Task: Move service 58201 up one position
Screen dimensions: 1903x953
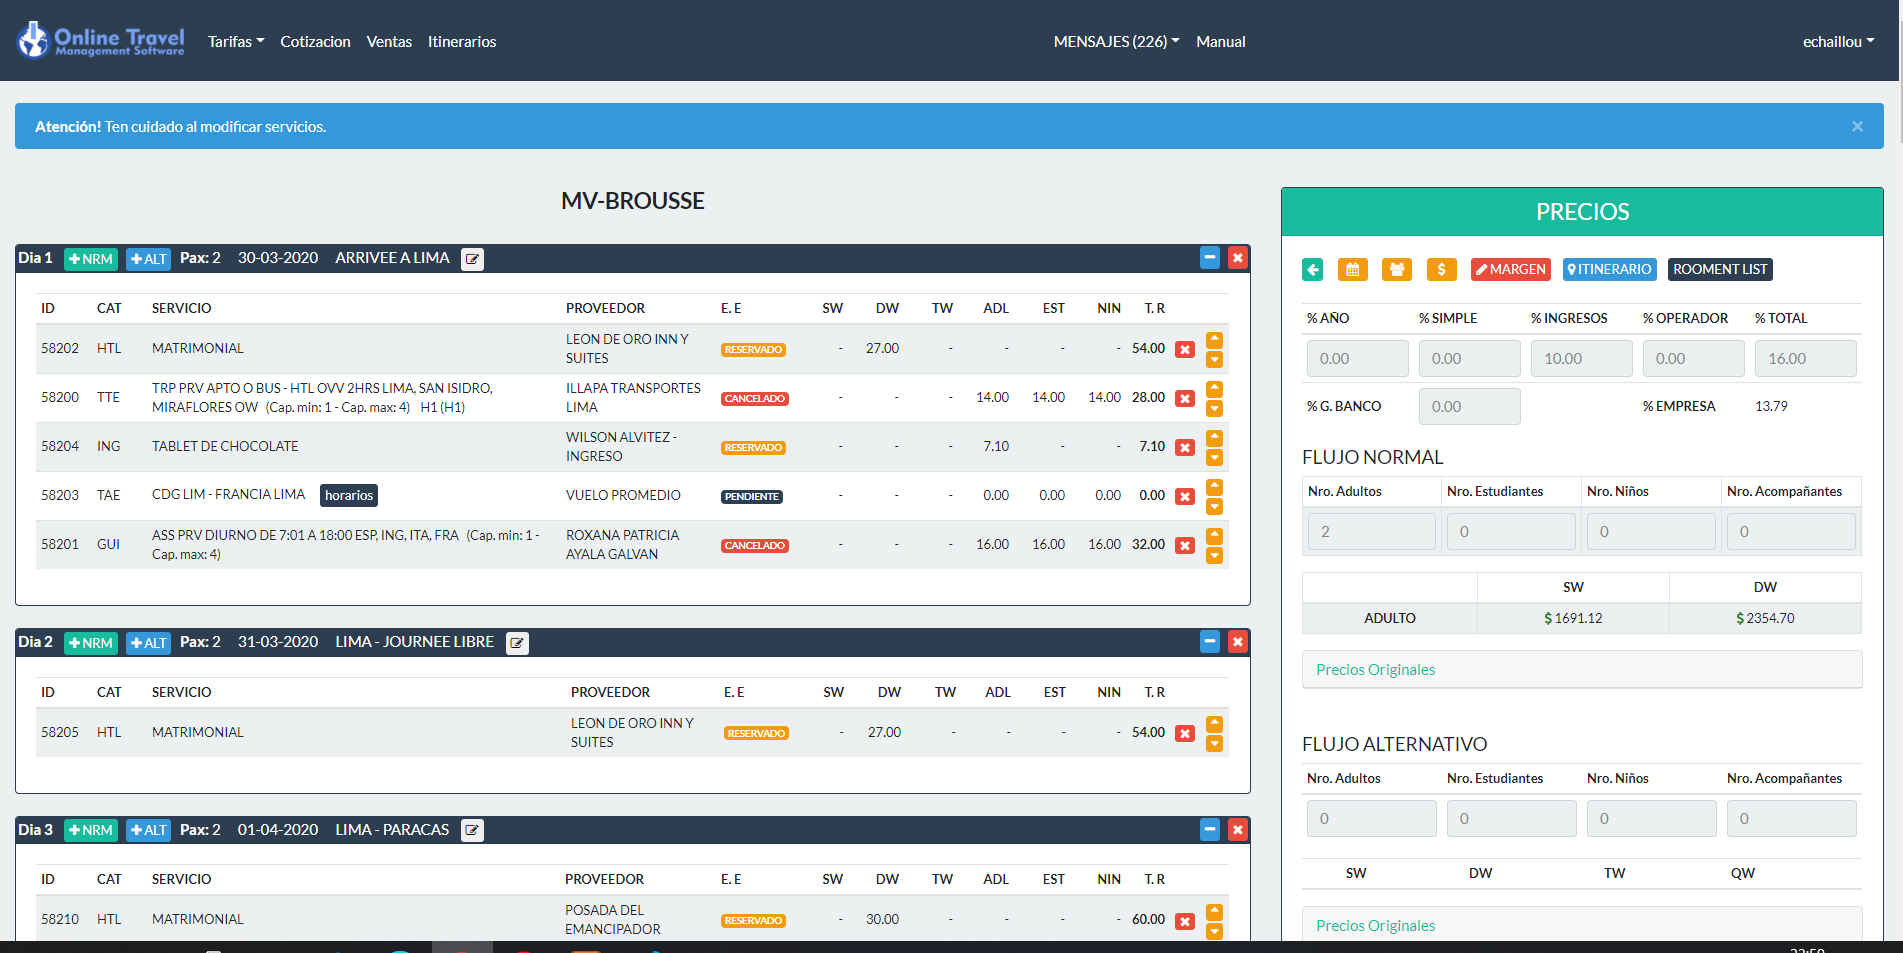Action: (1214, 535)
